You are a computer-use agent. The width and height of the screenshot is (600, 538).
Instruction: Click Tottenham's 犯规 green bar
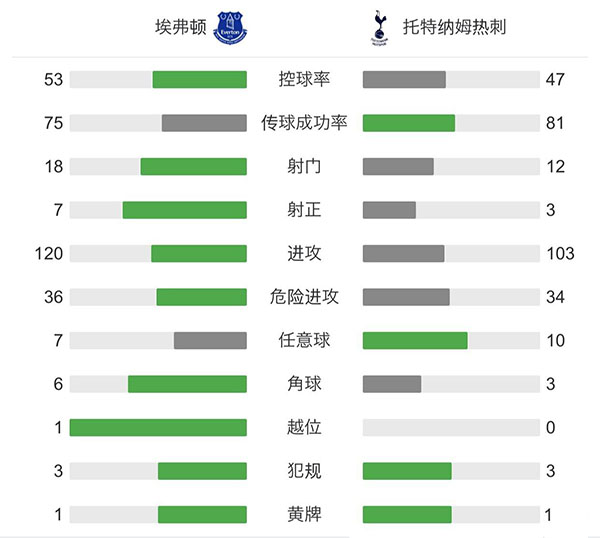407,471
